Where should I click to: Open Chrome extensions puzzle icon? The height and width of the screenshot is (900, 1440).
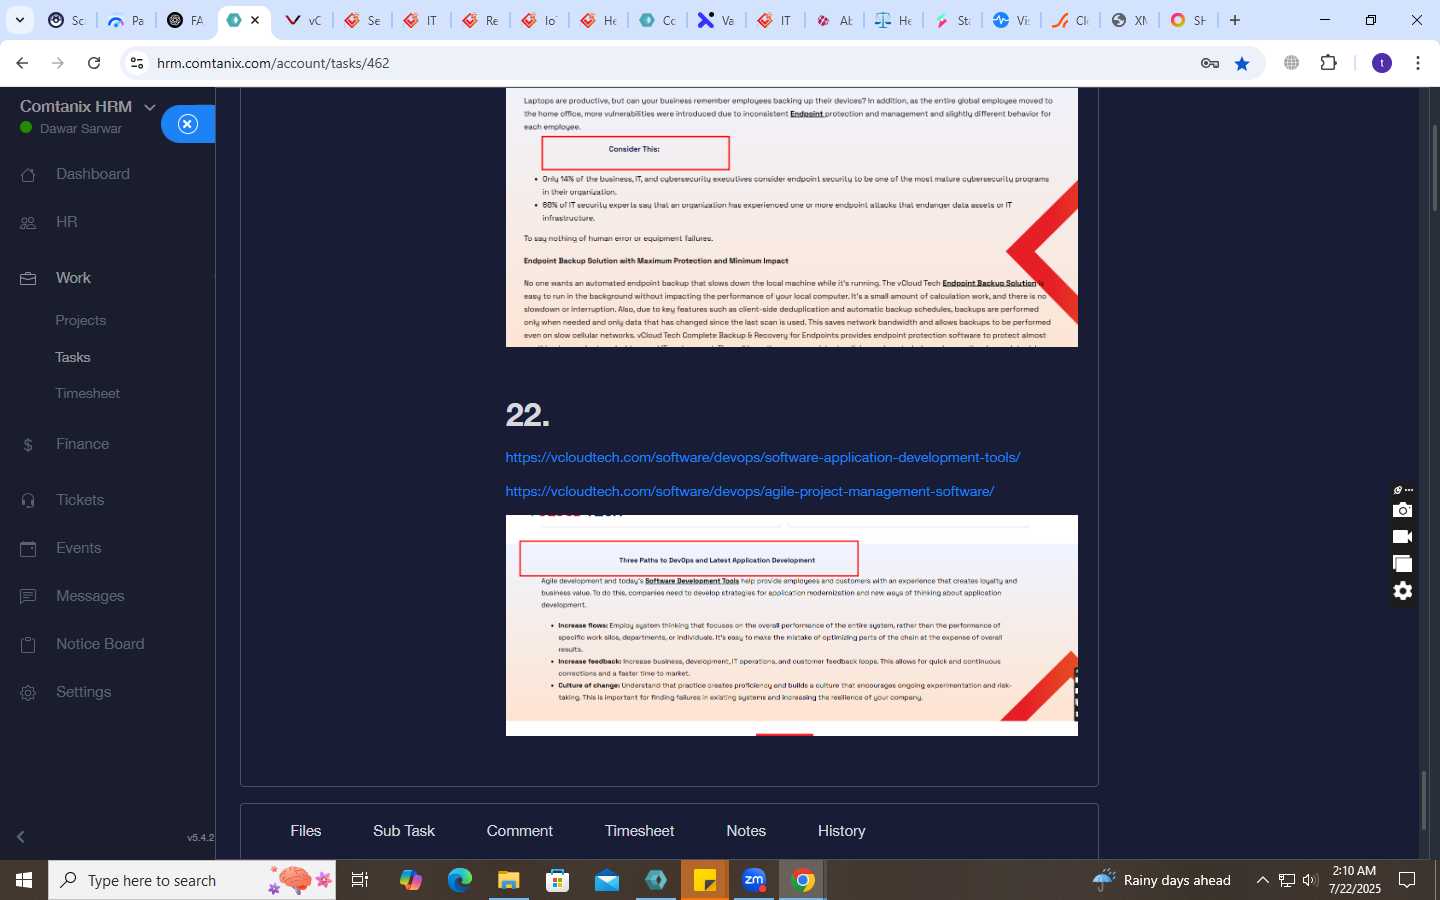coord(1329,63)
